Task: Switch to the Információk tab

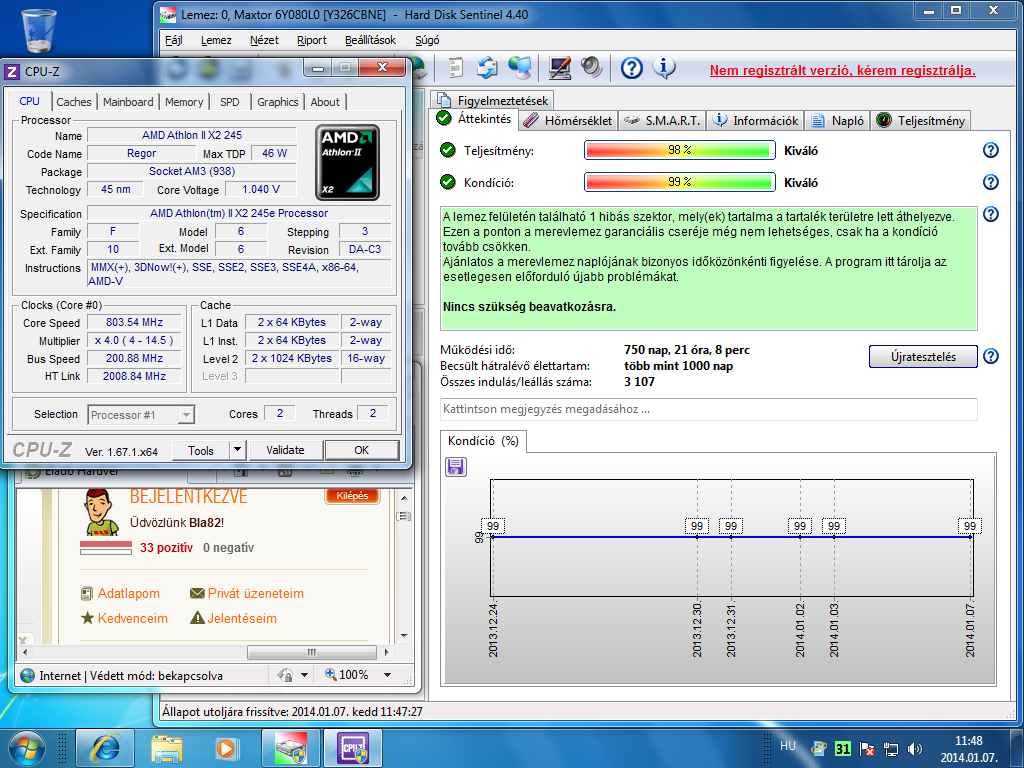Action: pyautogui.click(x=755, y=120)
